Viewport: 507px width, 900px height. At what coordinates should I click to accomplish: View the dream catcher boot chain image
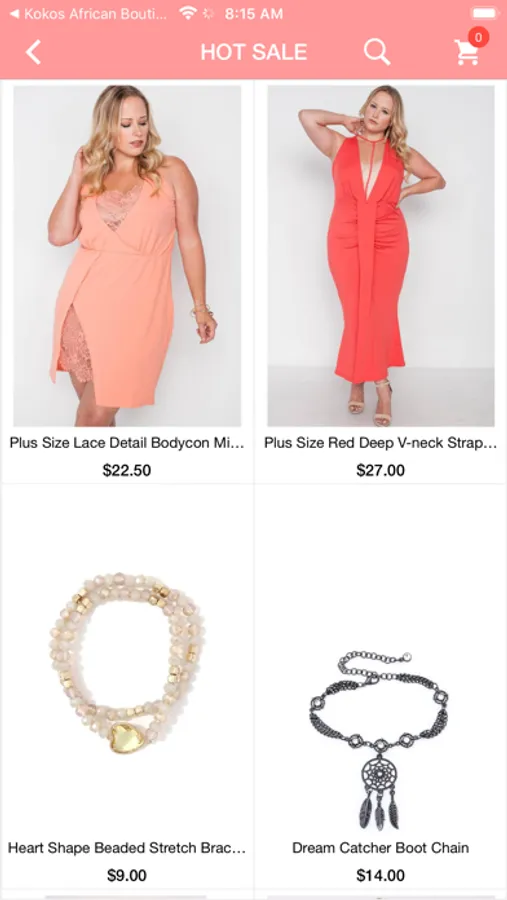pos(380,740)
